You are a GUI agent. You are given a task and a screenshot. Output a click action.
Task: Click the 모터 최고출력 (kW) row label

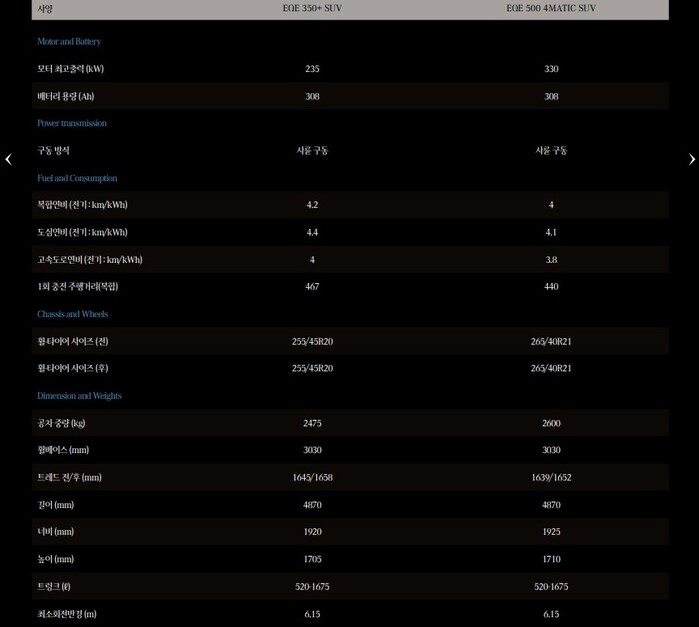(x=70, y=69)
